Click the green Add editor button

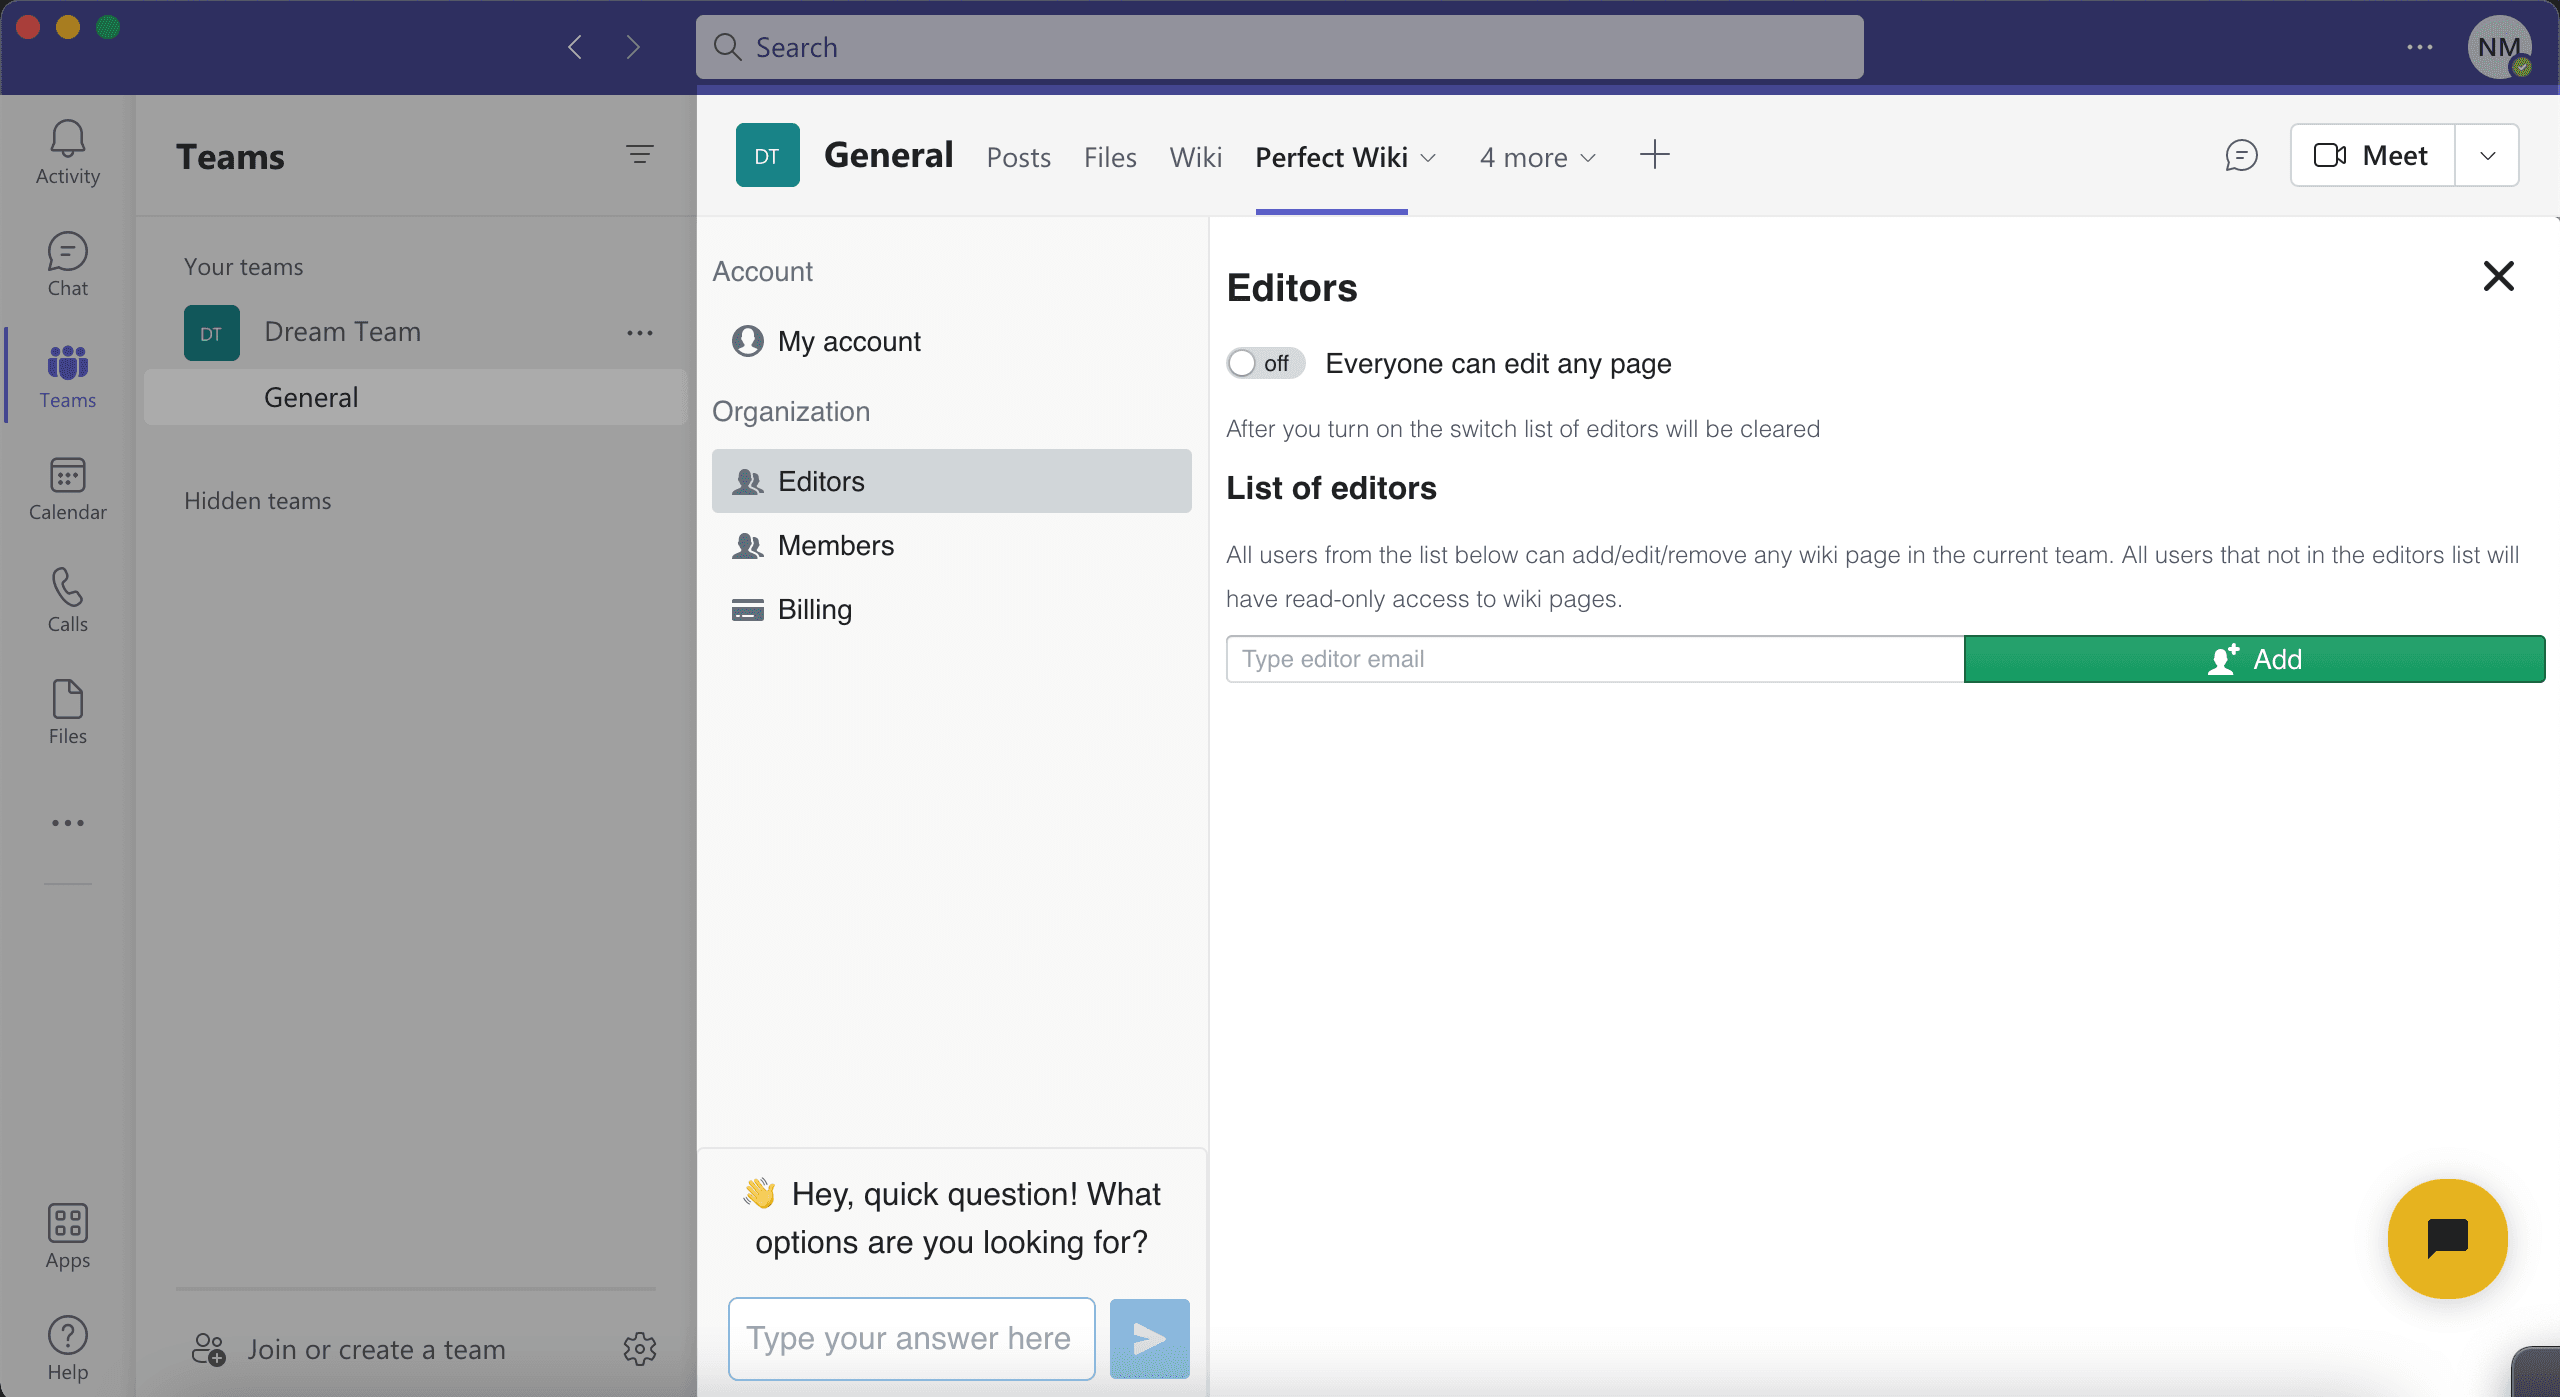pos(2255,659)
